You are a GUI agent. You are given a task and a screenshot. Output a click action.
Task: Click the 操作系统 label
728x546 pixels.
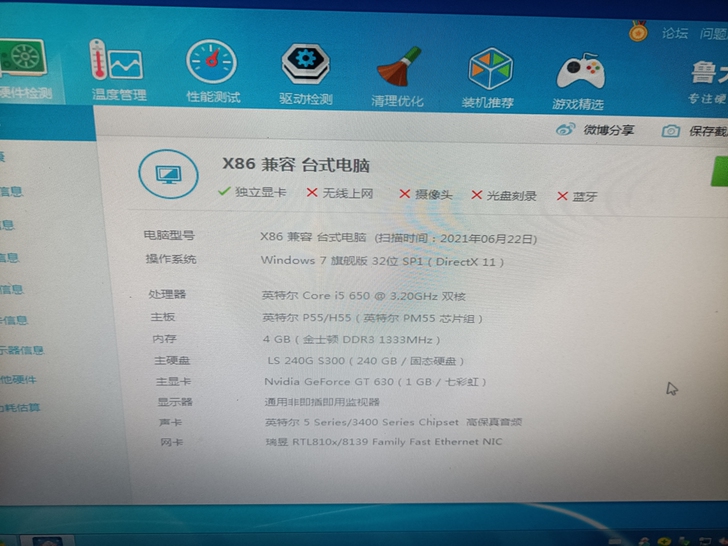171,259
